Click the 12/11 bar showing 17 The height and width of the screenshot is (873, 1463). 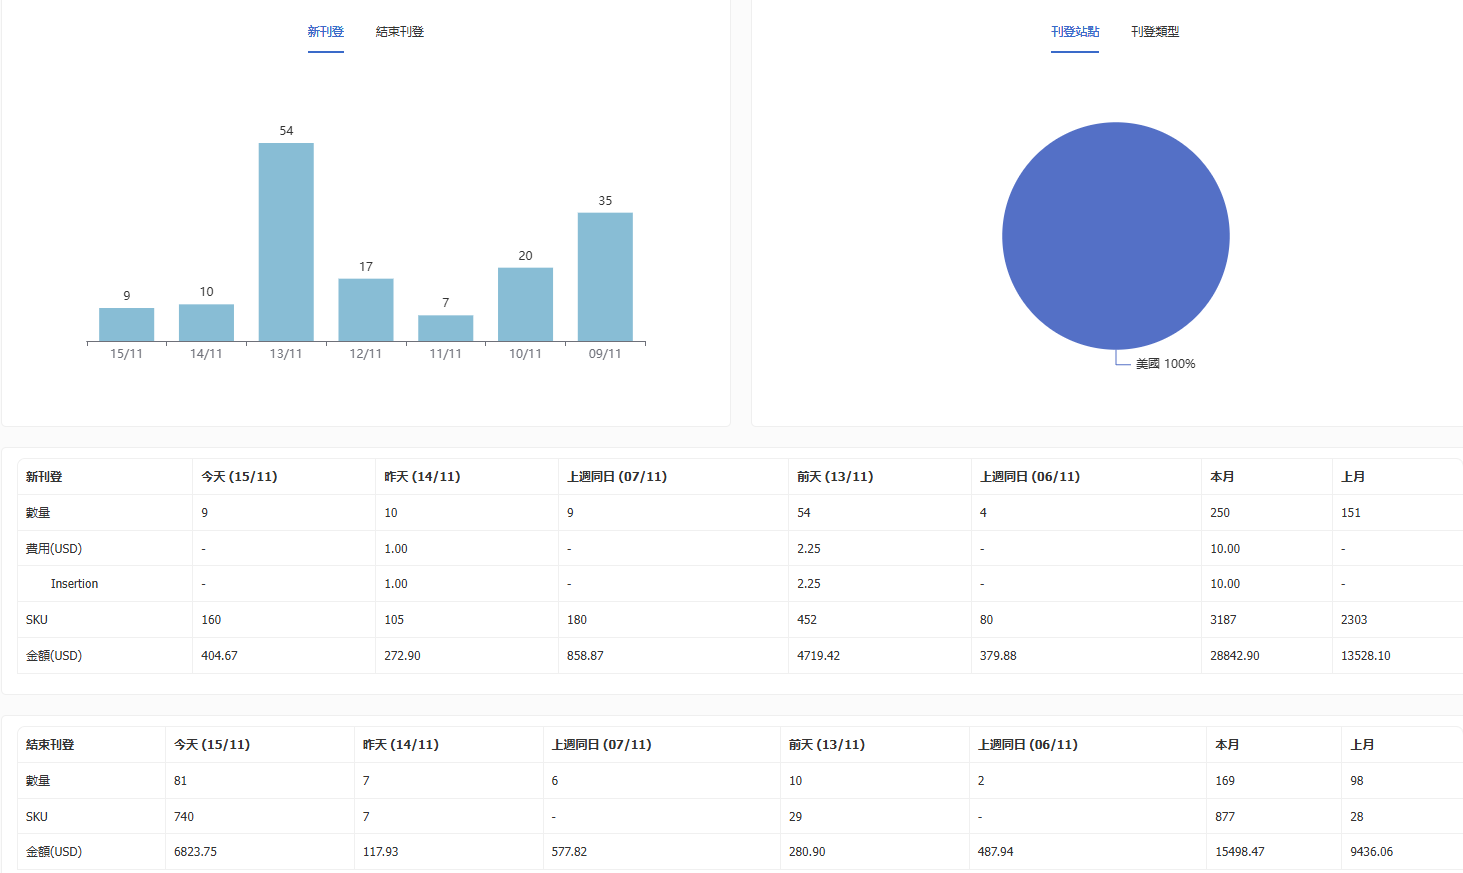pyautogui.click(x=366, y=310)
